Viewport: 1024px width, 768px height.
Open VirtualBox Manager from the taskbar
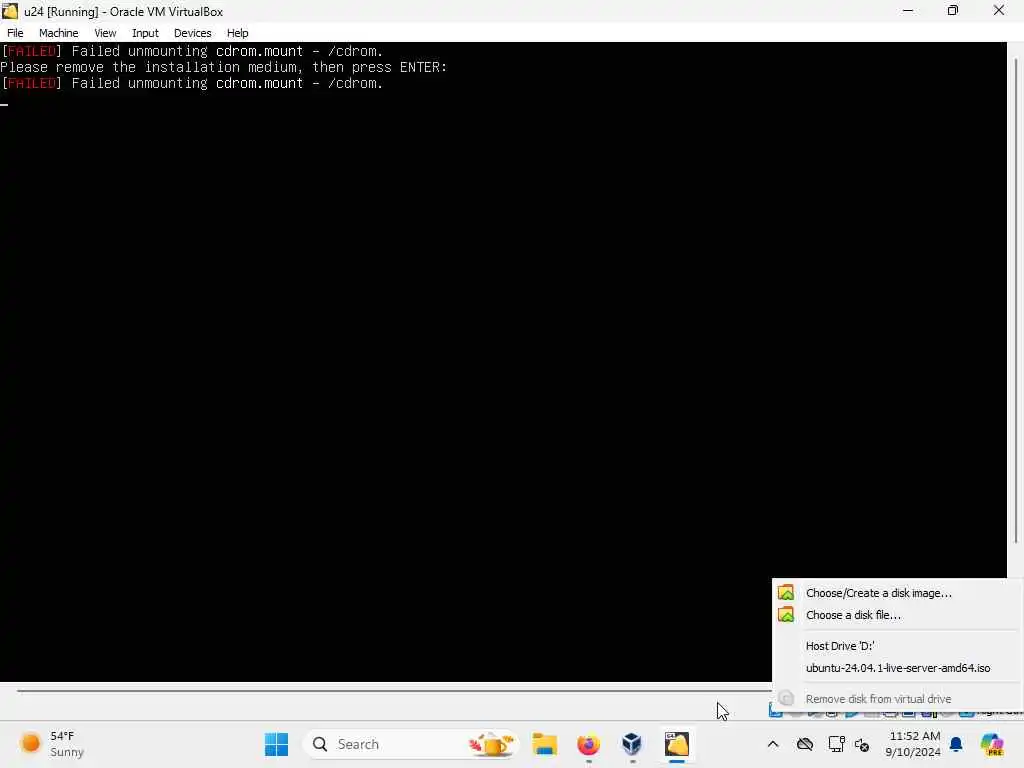(632, 744)
